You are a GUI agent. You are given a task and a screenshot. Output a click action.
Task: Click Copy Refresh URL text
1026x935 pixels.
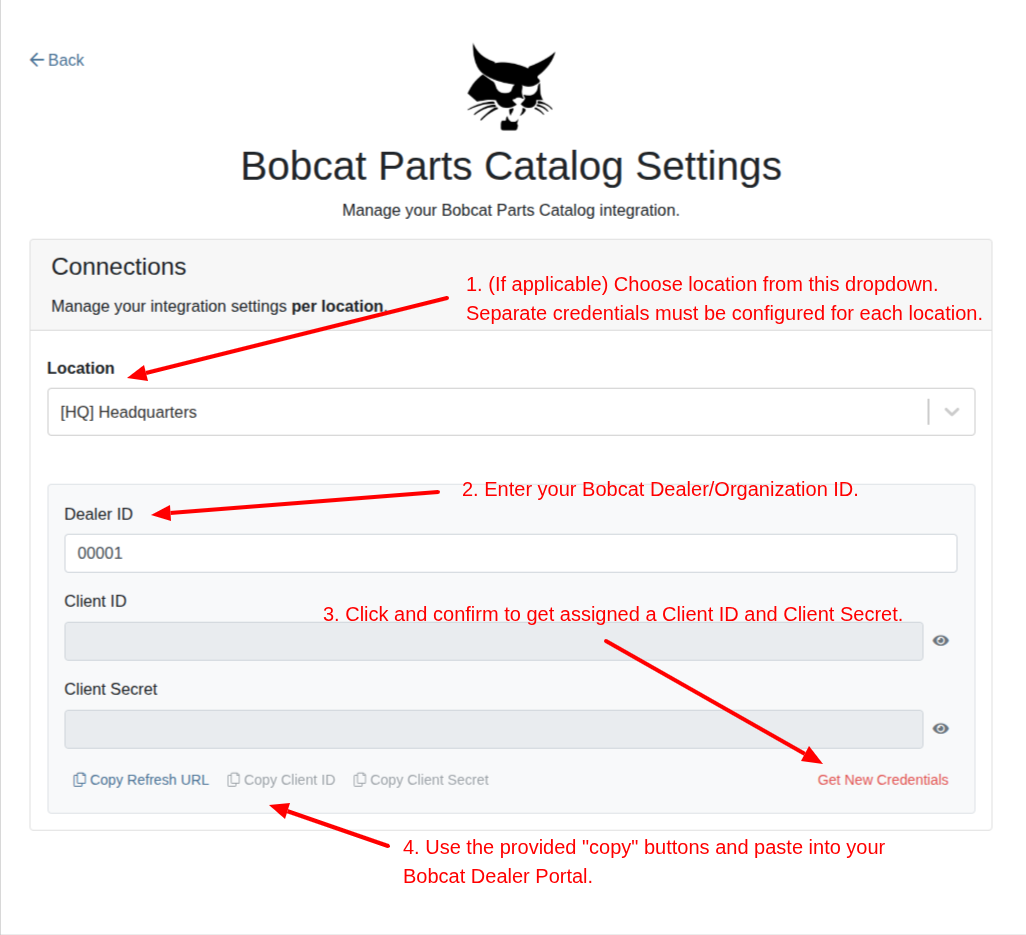(x=149, y=780)
